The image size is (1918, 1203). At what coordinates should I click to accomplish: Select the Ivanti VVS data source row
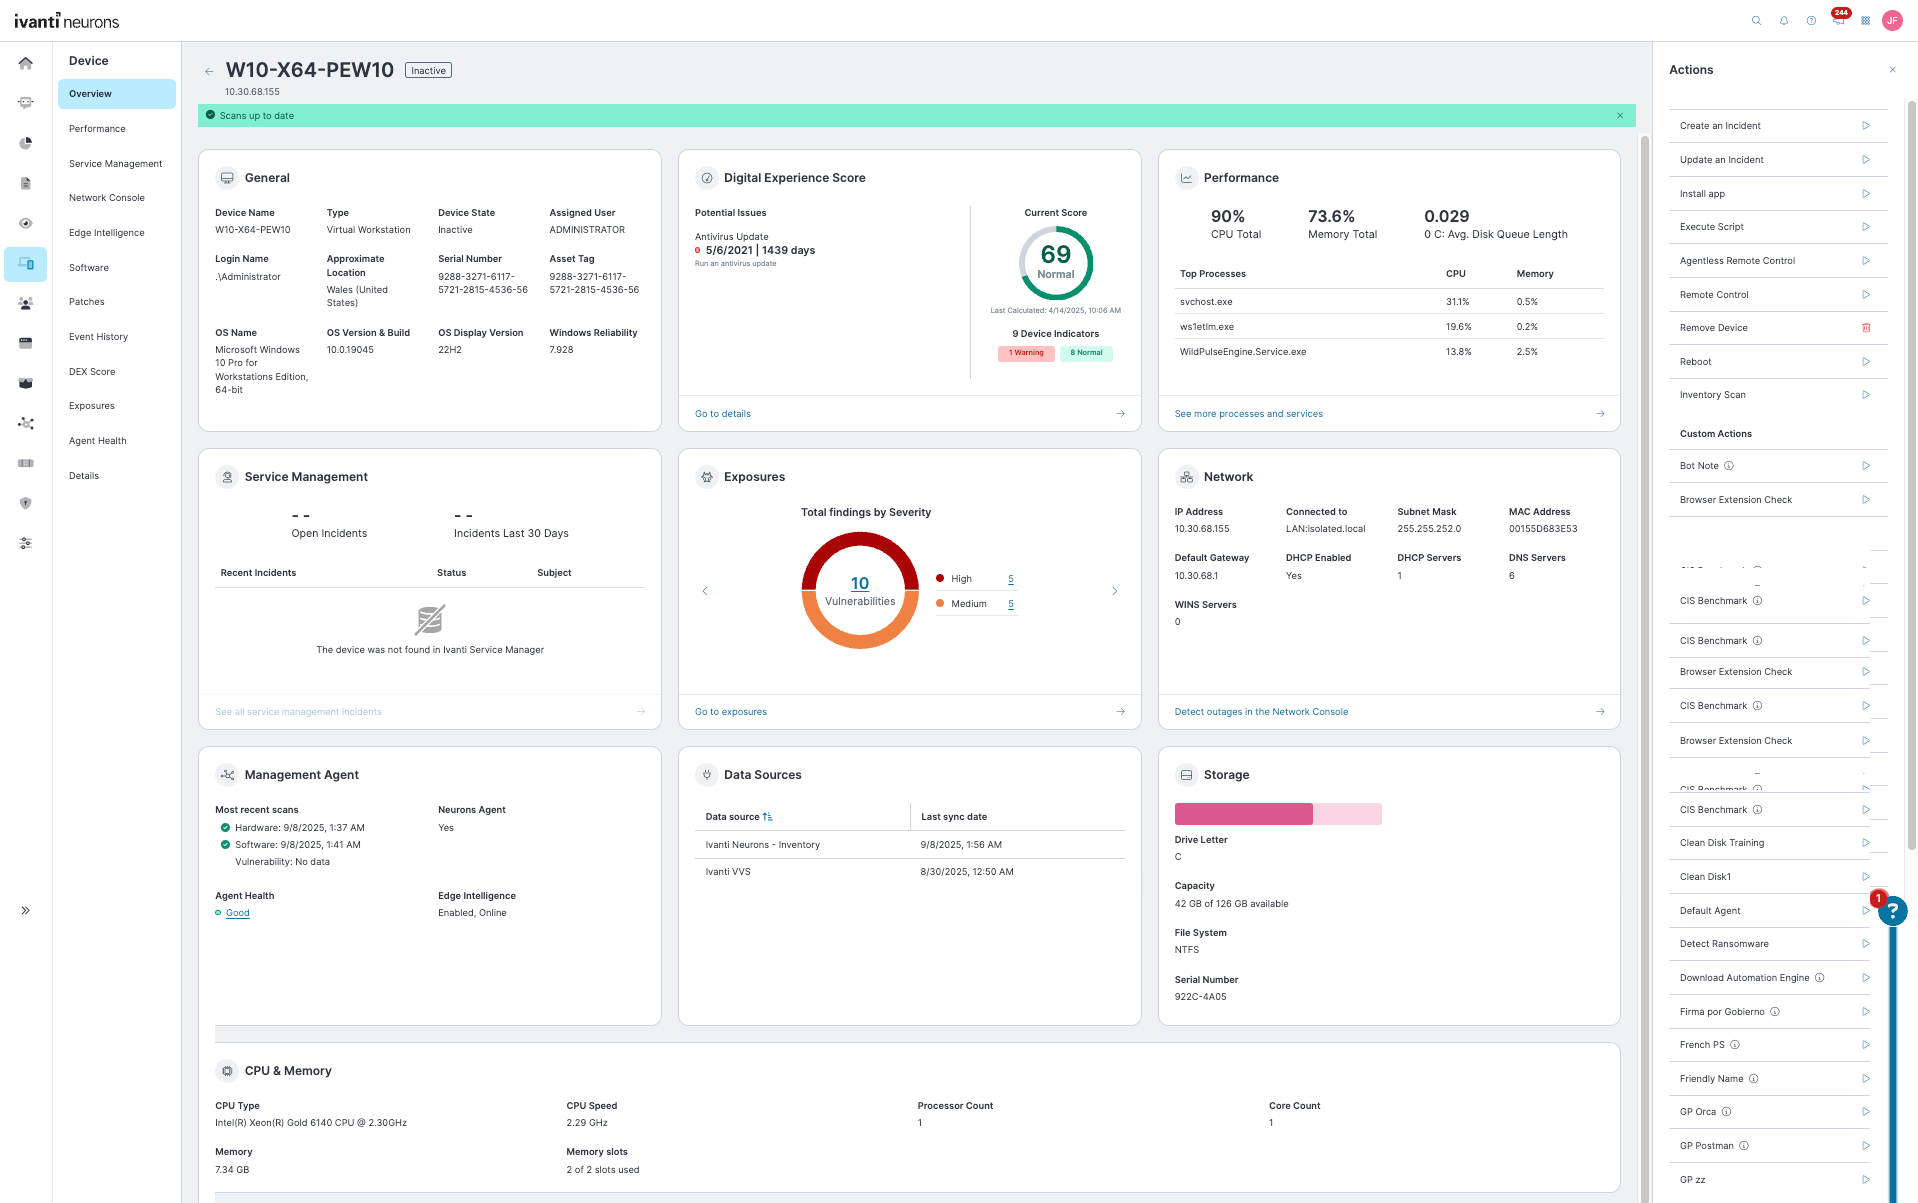[x=909, y=872]
